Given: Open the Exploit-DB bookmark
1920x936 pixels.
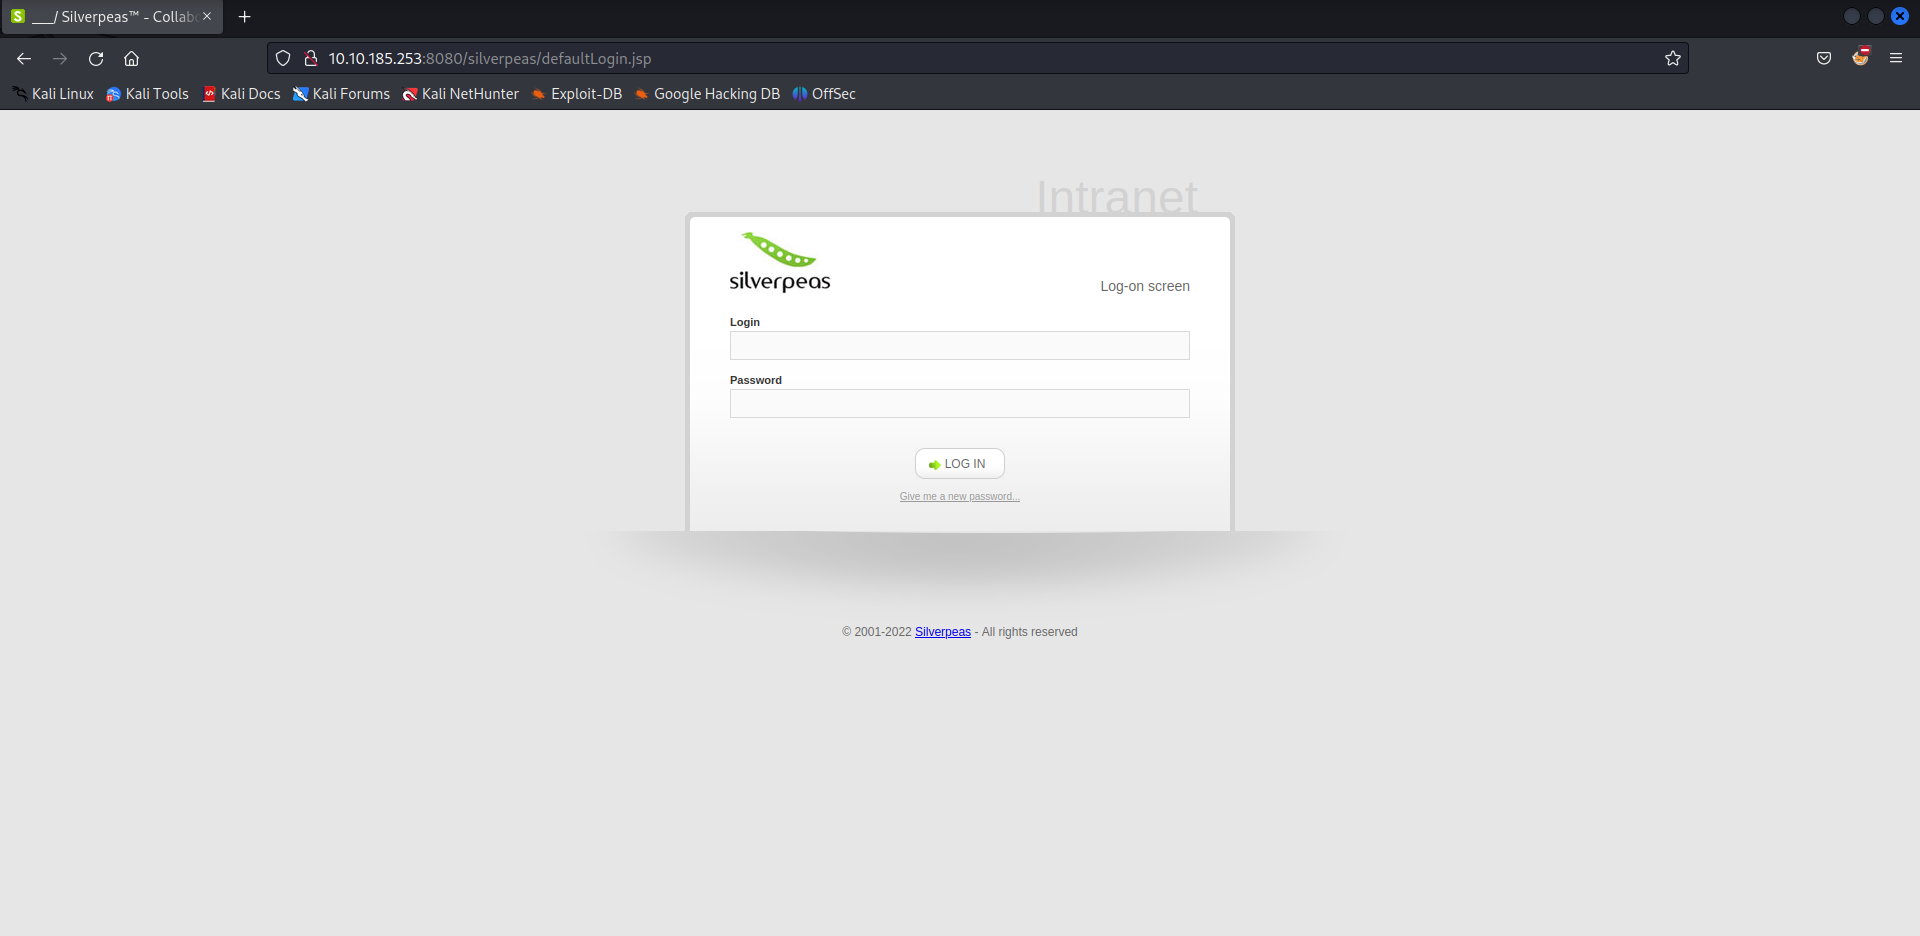Looking at the screenshot, I should coord(576,94).
